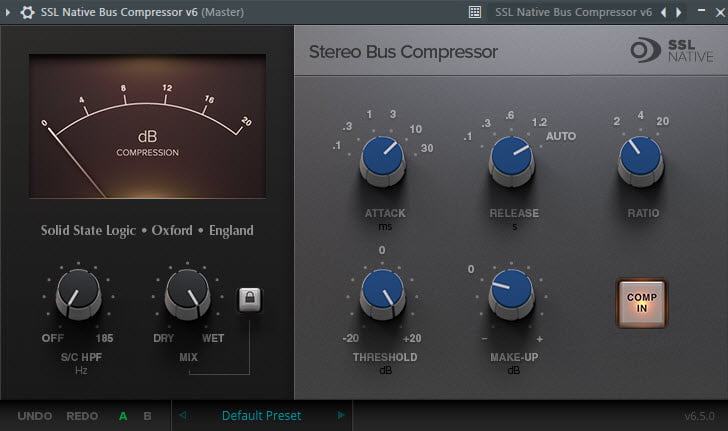Select previous preset with left title arrow
Image resolution: width=728 pixels, height=431 pixels.
pyautogui.click(x=664, y=12)
